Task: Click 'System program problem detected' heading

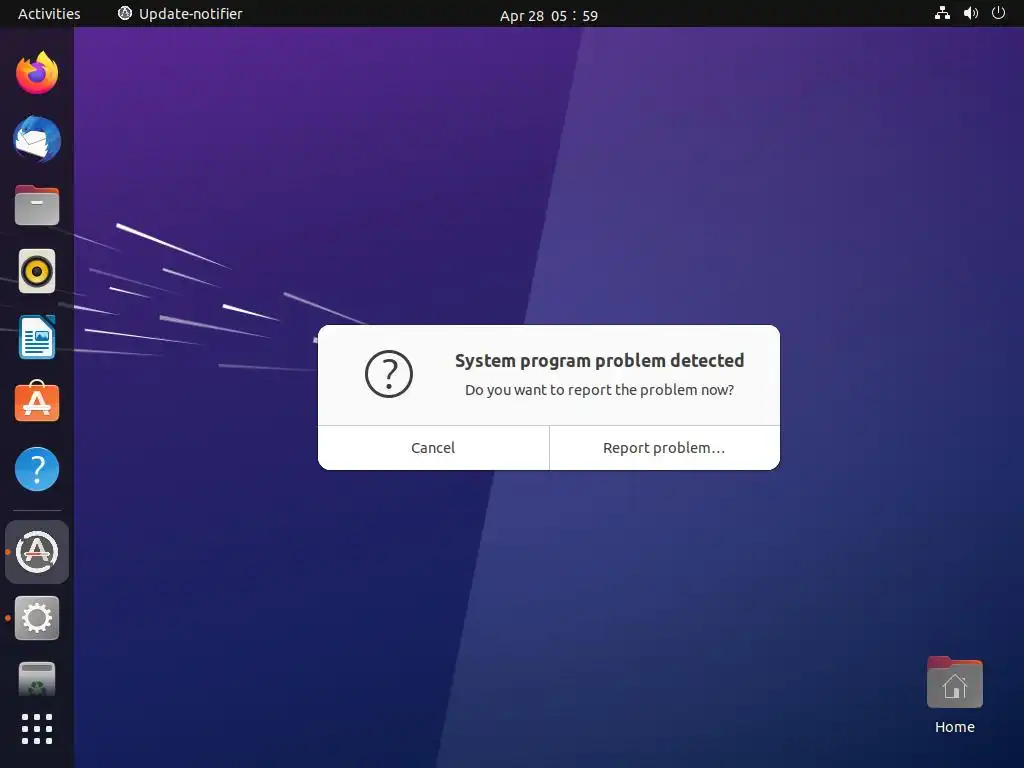Action: tap(600, 360)
